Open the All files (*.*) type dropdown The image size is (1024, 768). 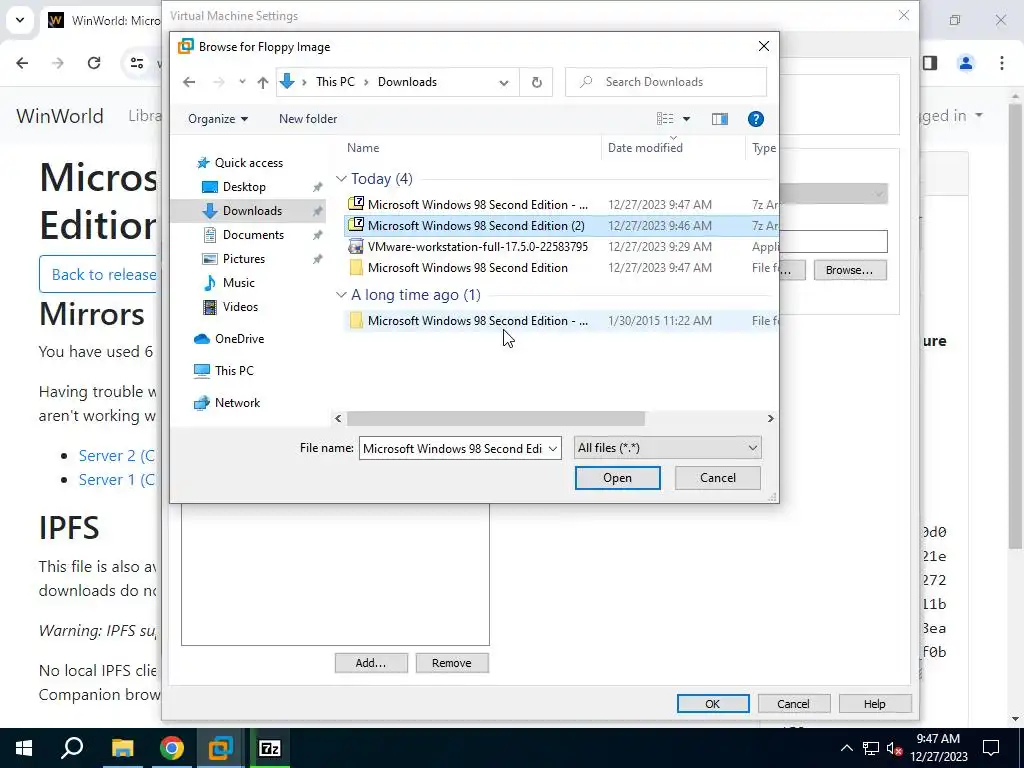click(667, 448)
